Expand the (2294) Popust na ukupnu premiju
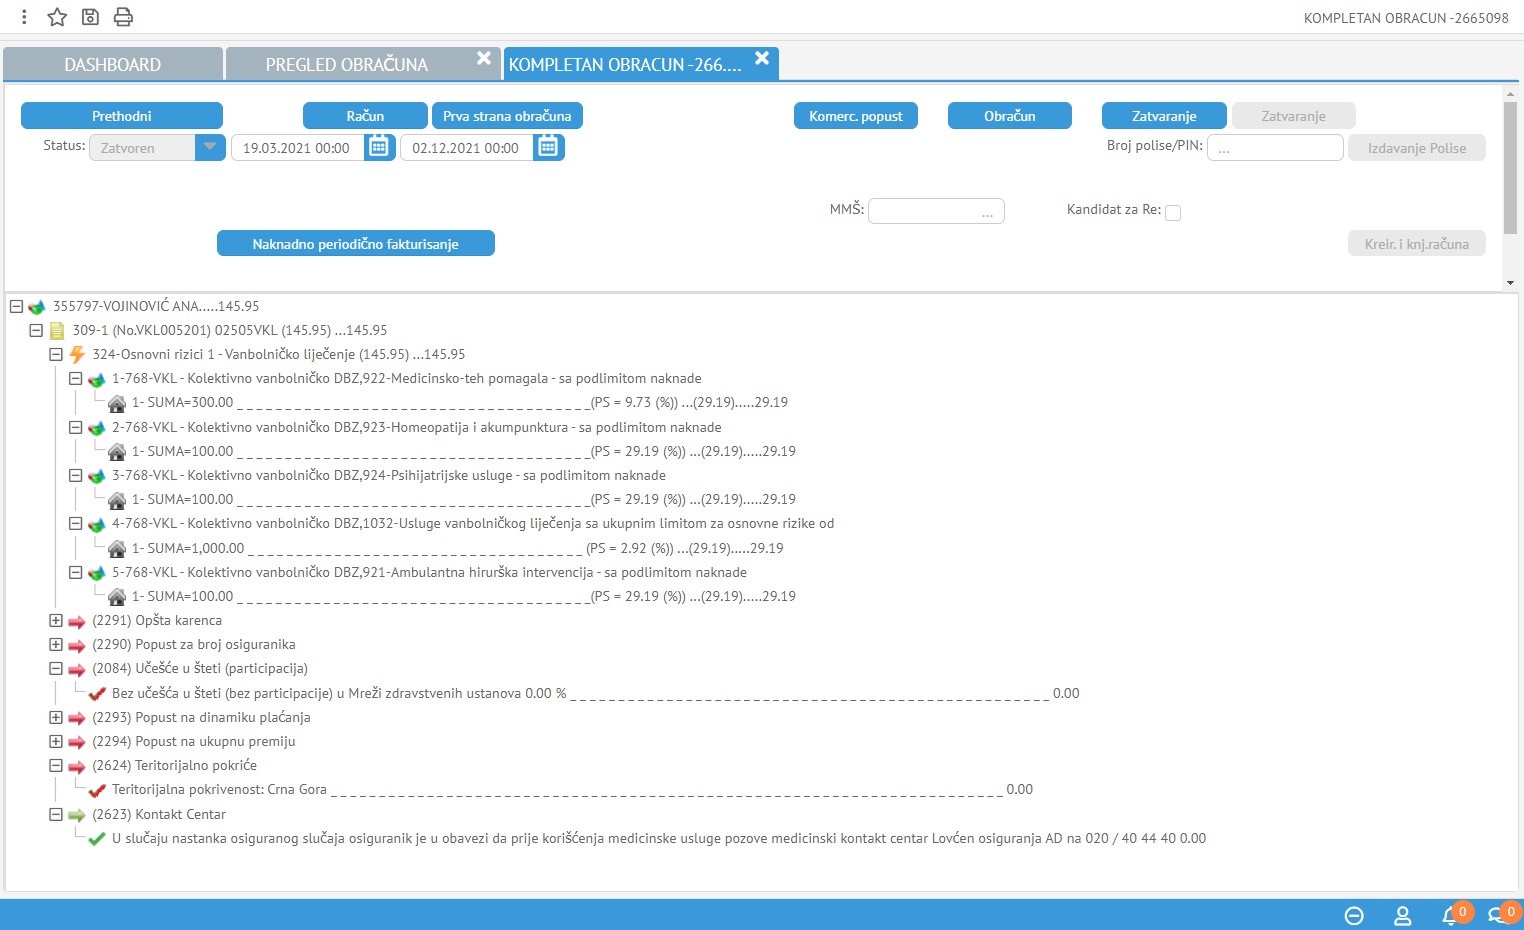The image size is (1524, 930). click(x=56, y=741)
